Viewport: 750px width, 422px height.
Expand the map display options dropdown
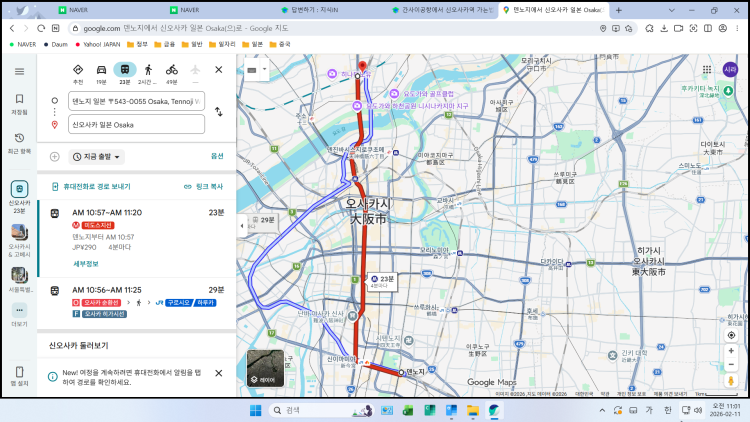258,70
